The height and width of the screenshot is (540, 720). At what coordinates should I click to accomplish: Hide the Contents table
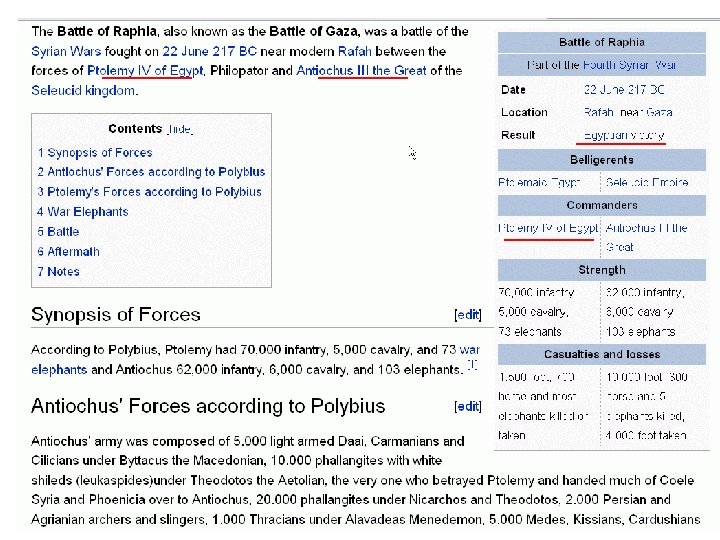click(x=180, y=130)
